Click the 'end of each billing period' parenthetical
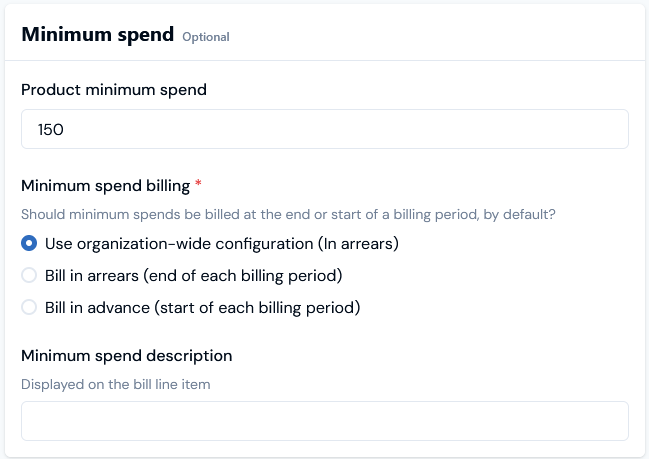The image size is (649, 459). pyautogui.click(x=243, y=276)
